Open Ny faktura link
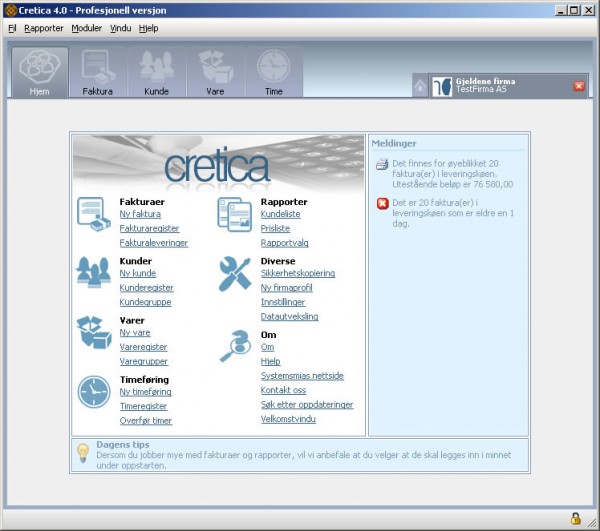Viewport: 600px width, 531px height. pyautogui.click(x=140, y=214)
